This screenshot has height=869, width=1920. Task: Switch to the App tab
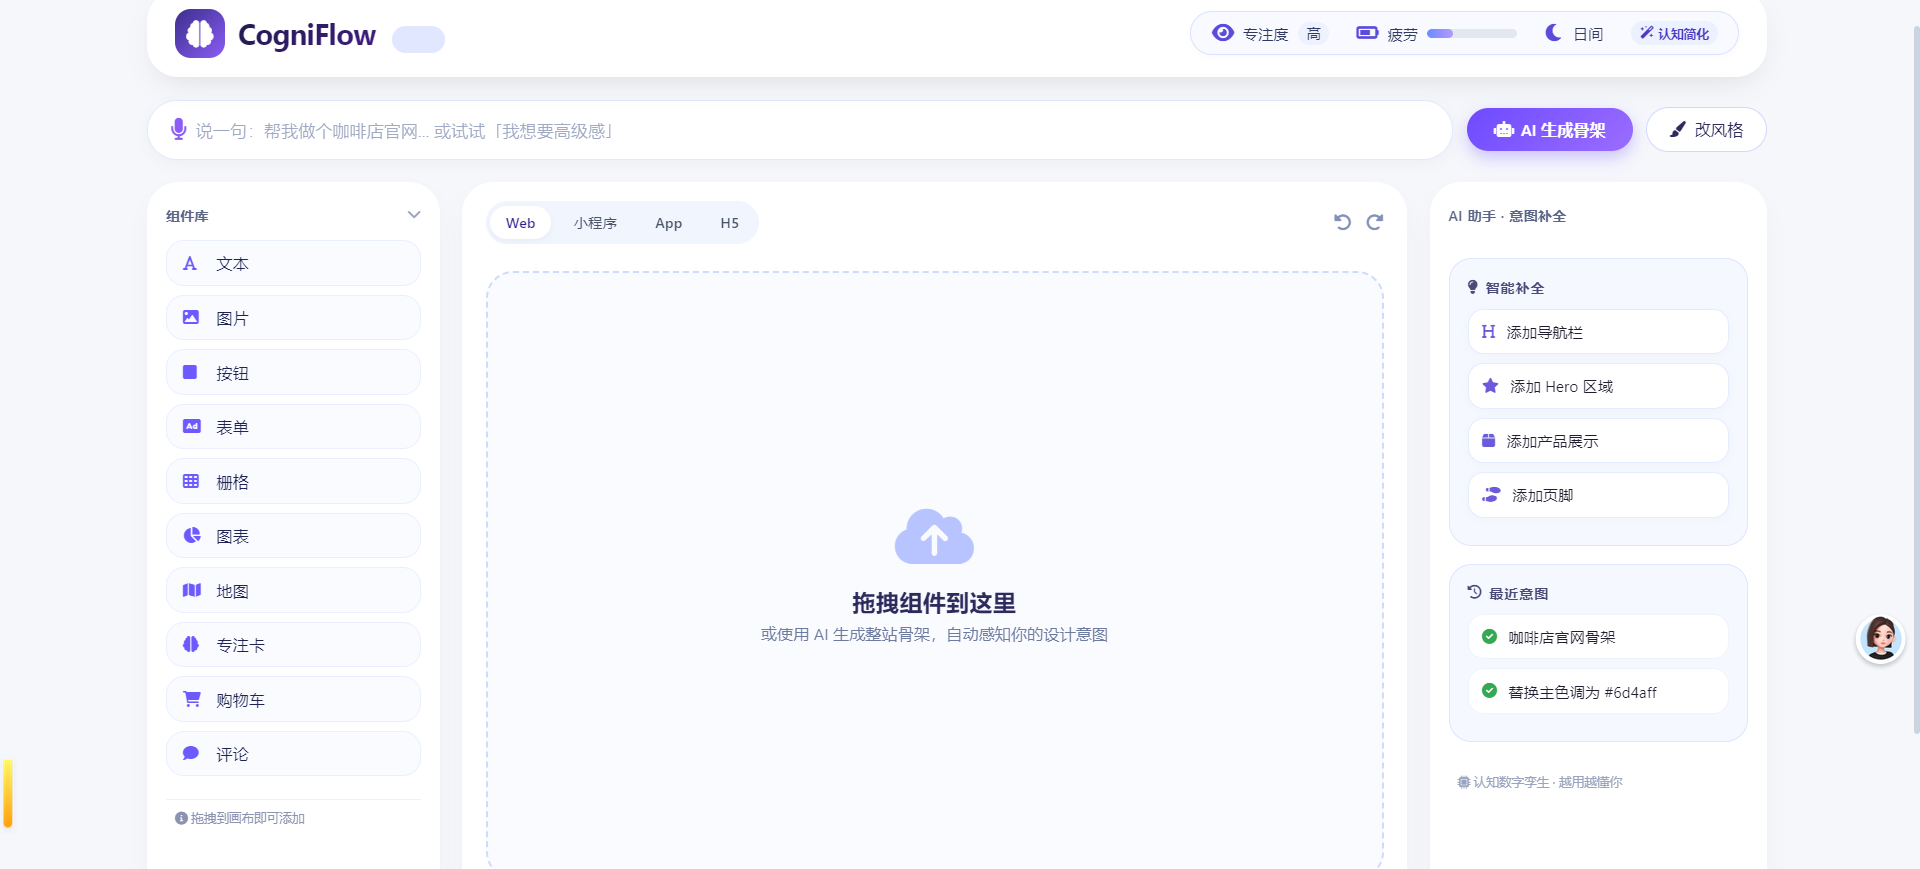click(x=669, y=223)
